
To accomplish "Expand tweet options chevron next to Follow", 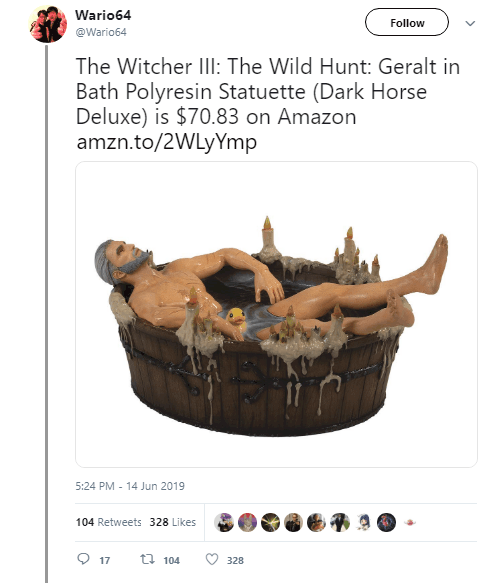I will (x=470, y=23).
